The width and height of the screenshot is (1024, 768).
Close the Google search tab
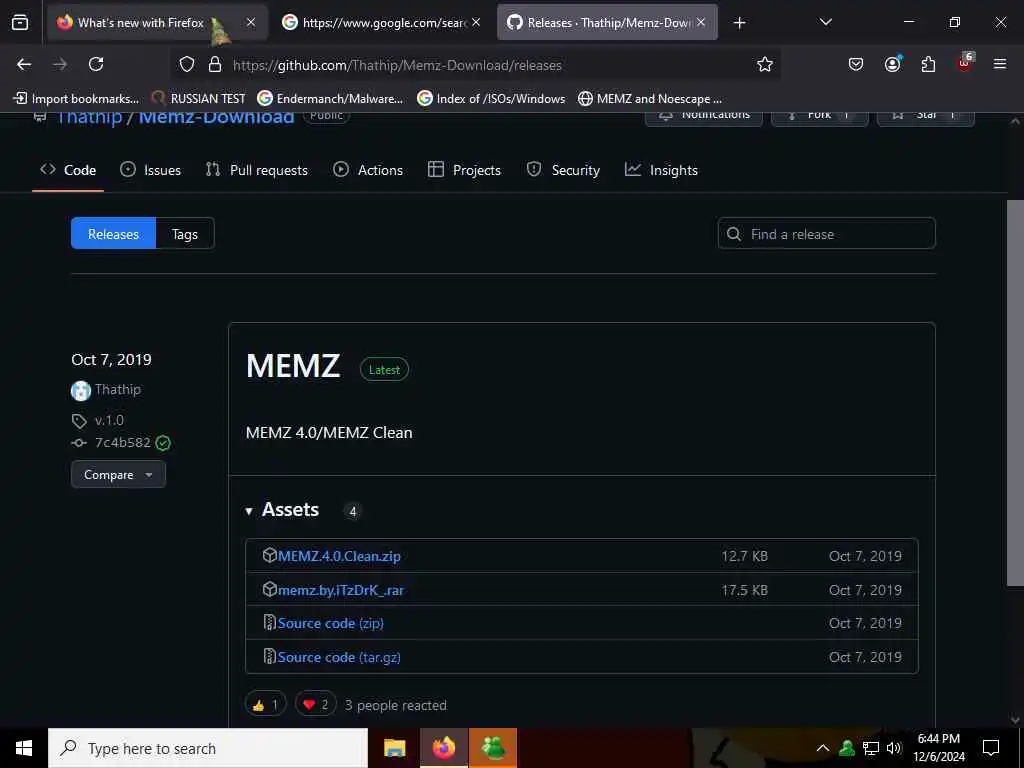point(476,22)
